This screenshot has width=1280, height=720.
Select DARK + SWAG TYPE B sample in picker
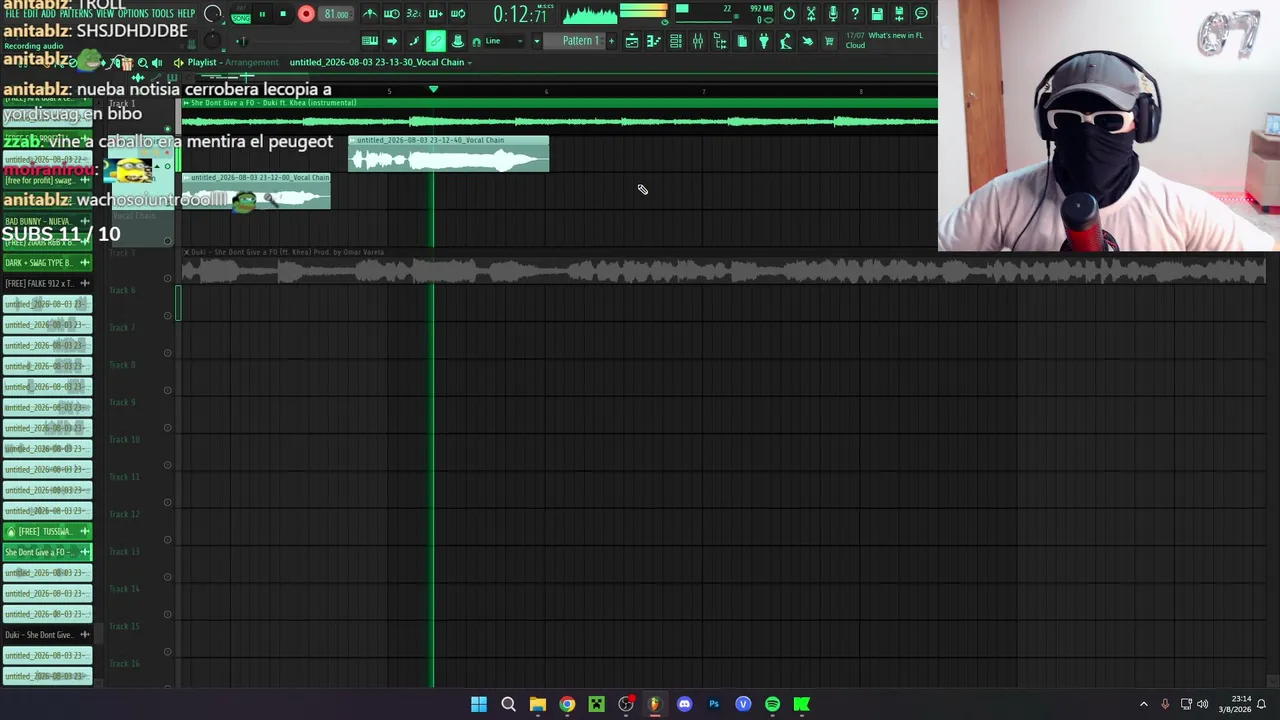coord(47,263)
